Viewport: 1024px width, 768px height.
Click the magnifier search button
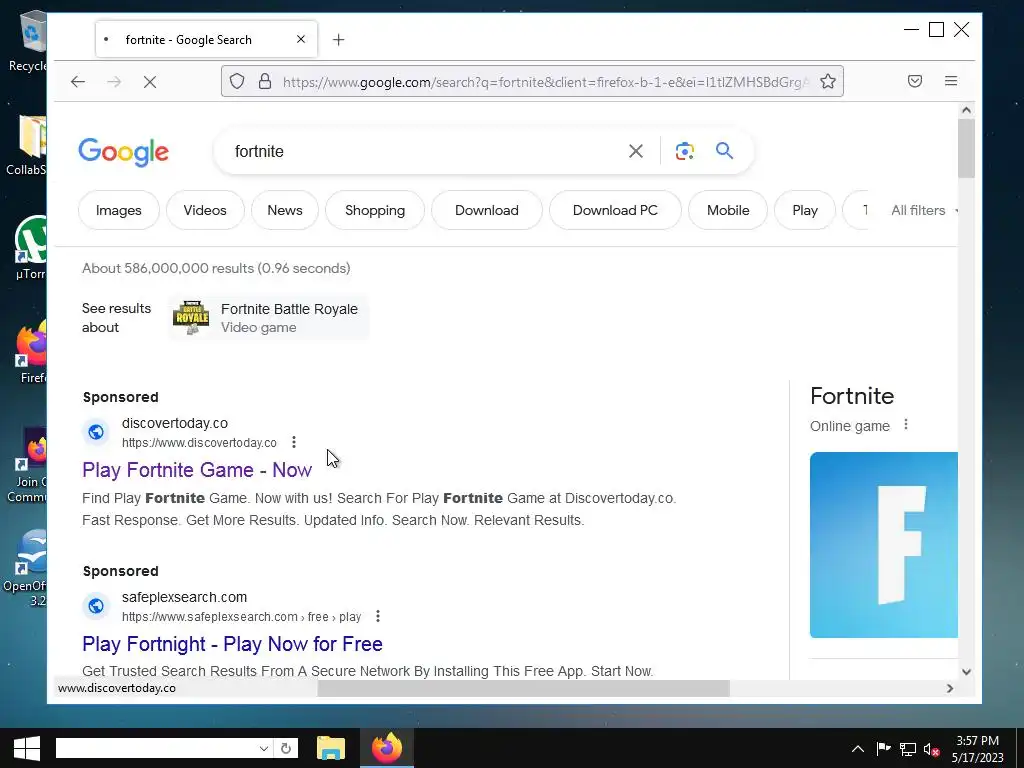point(724,151)
